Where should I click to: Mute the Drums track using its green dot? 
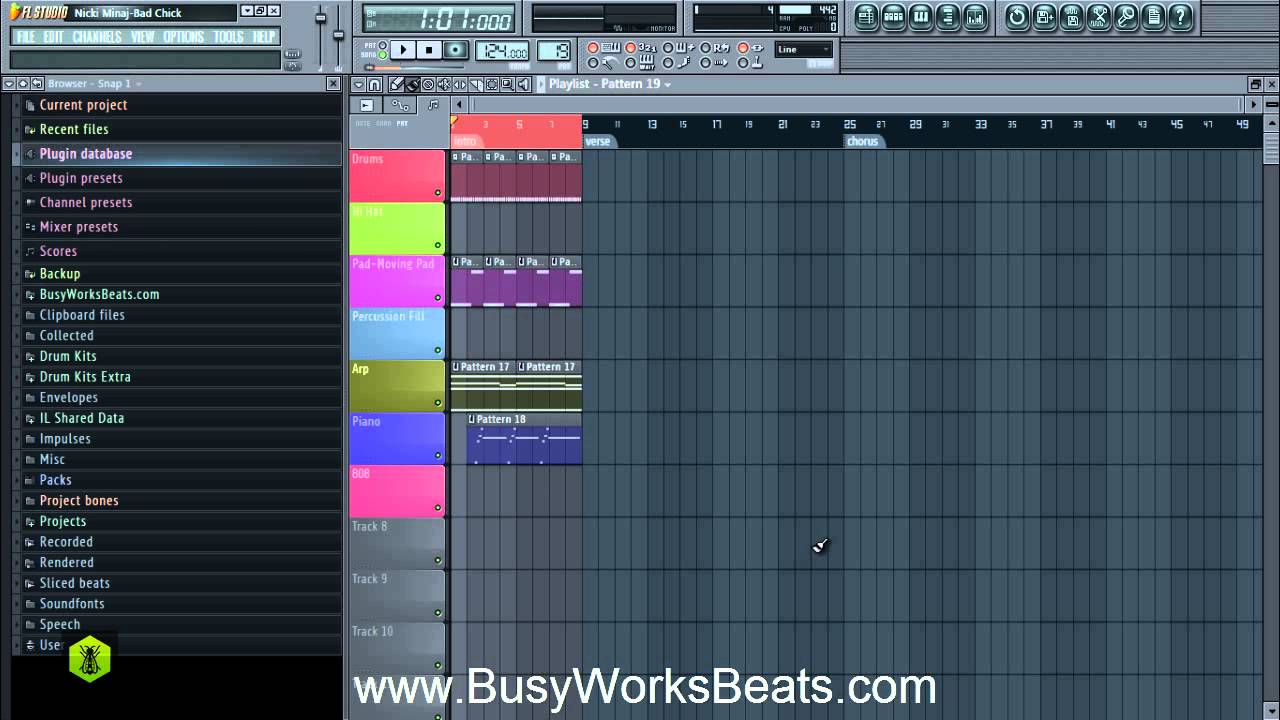(x=437, y=193)
